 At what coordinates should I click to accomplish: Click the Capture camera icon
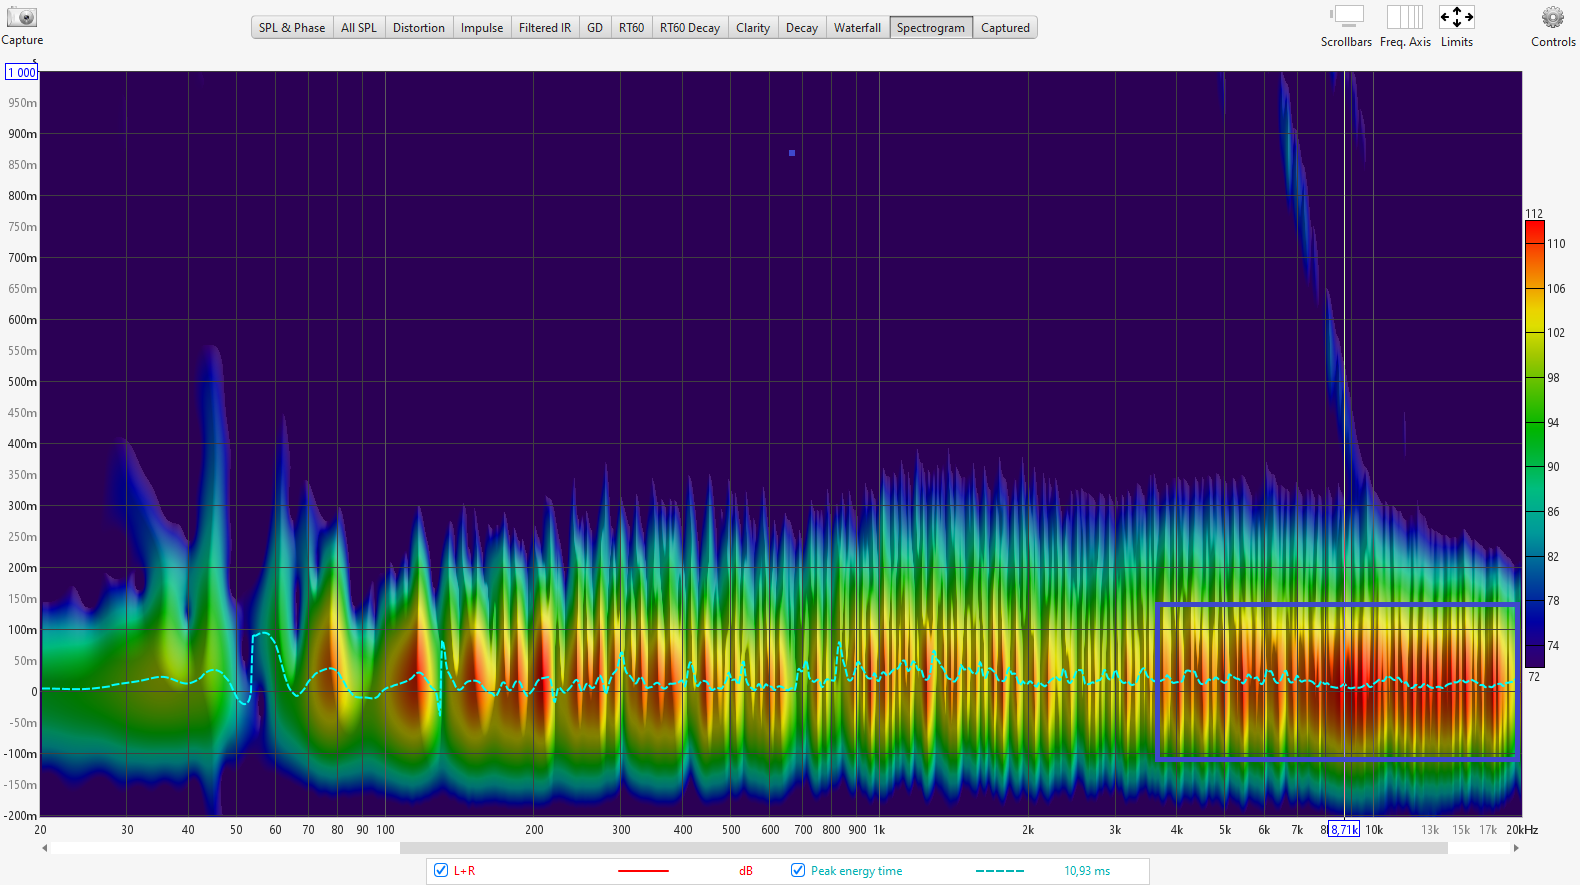click(x=21, y=18)
